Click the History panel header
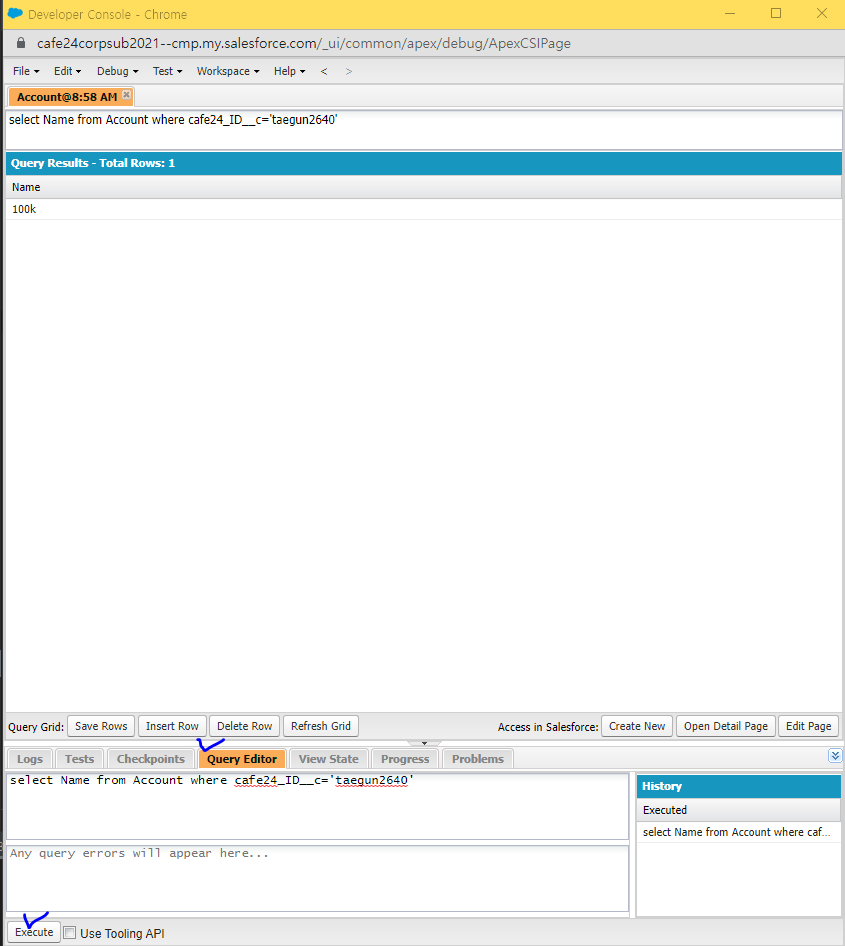This screenshot has width=845, height=946. [x=738, y=787]
